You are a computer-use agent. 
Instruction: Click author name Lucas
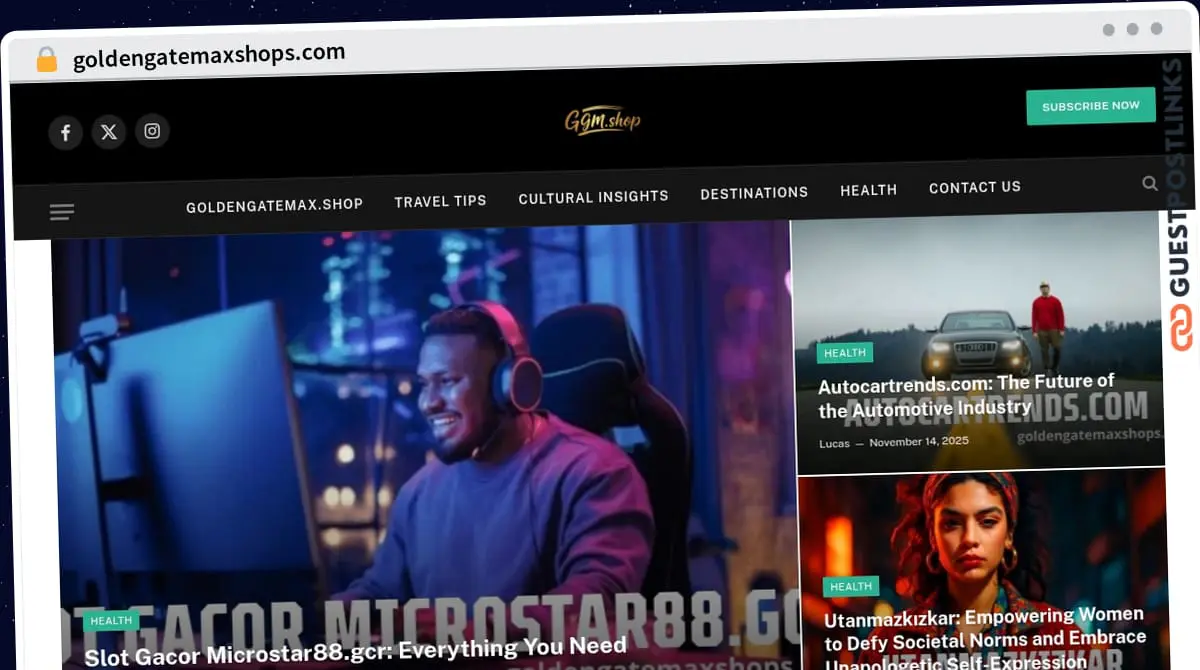pos(834,444)
